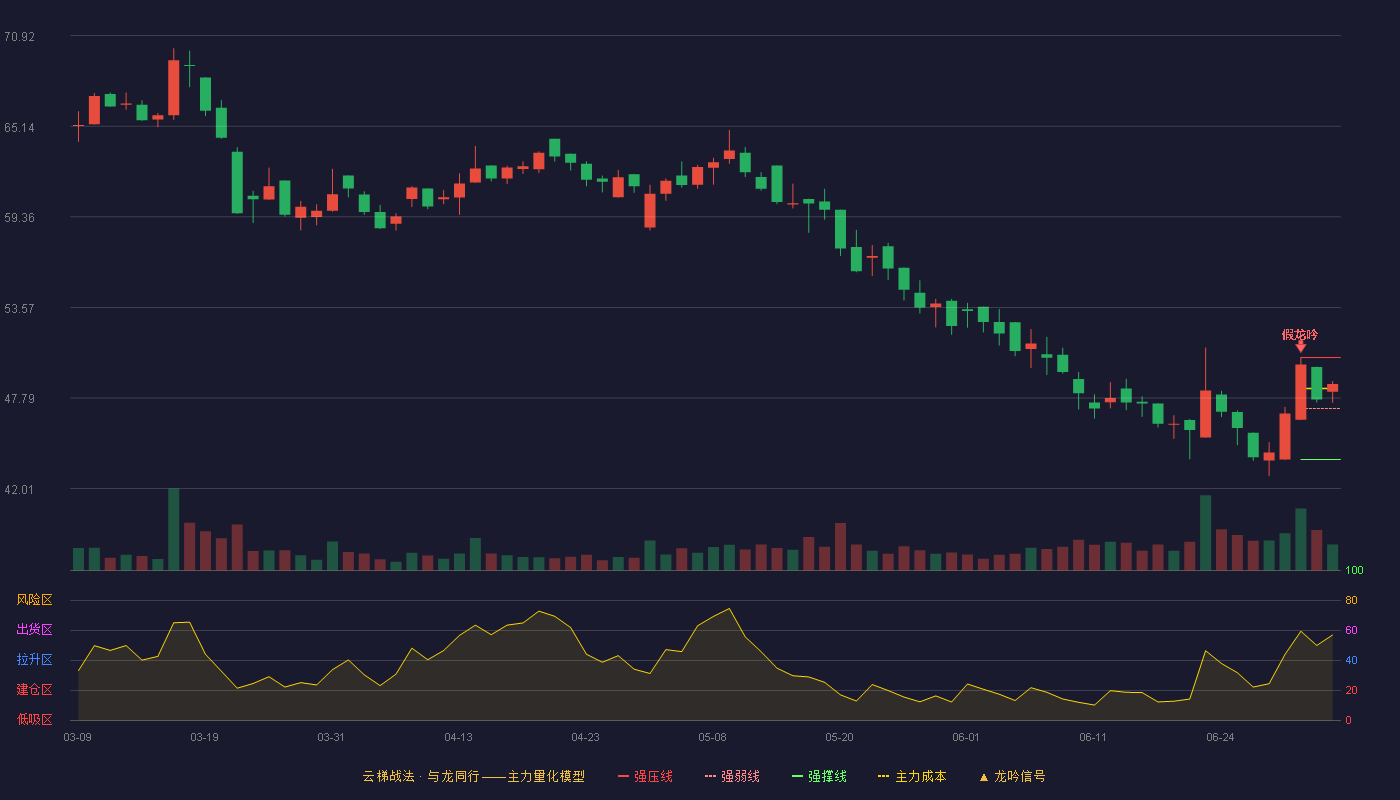Select the large red candlestick under 假龙吟
1400x800 pixels.
(1300, 392)
